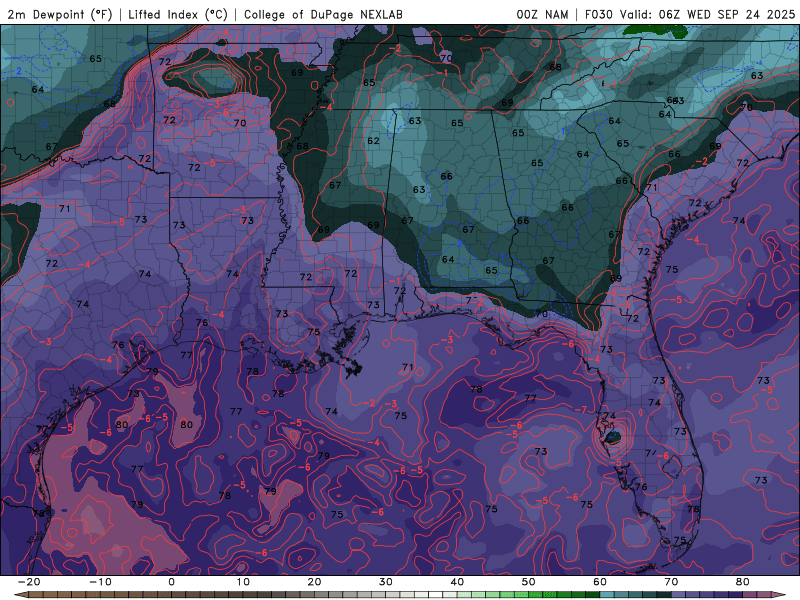Click the "60" color scale label
Screen dimensions: 800x600
pyautogui.click(x=600, y=582)
